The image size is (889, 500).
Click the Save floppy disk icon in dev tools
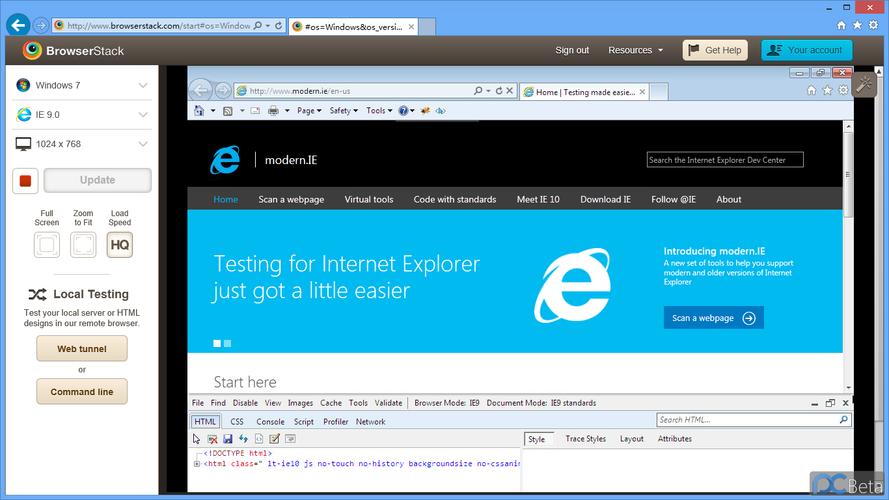[228, 439]
